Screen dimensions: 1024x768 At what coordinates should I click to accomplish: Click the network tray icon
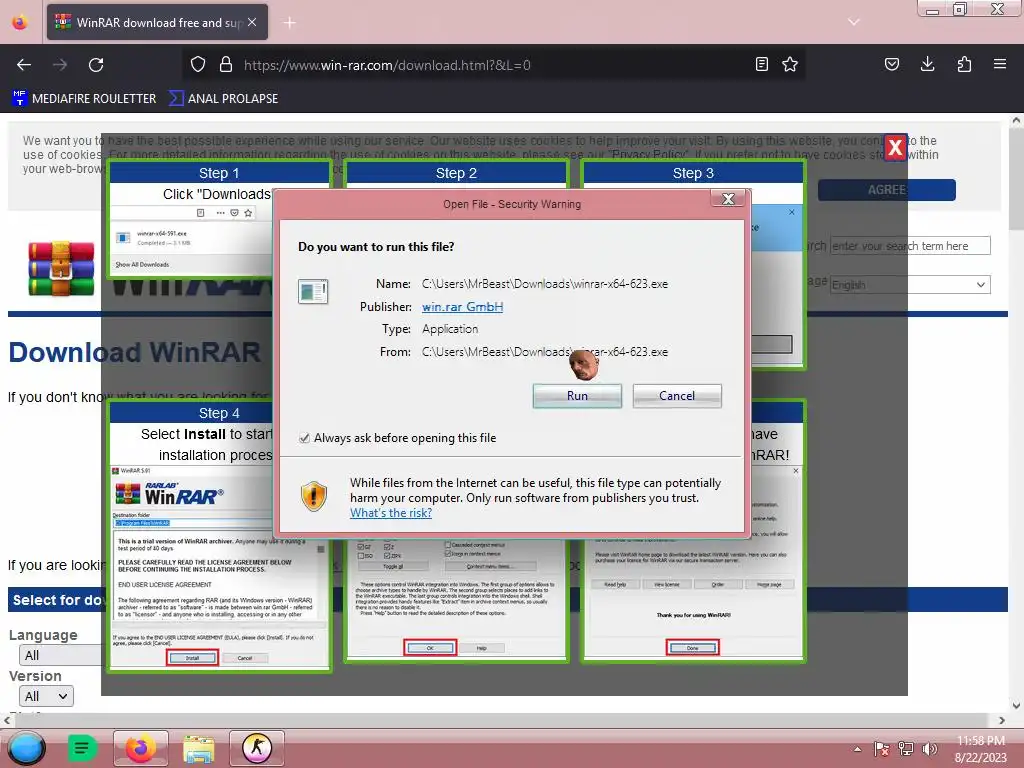tap(906, 749)
